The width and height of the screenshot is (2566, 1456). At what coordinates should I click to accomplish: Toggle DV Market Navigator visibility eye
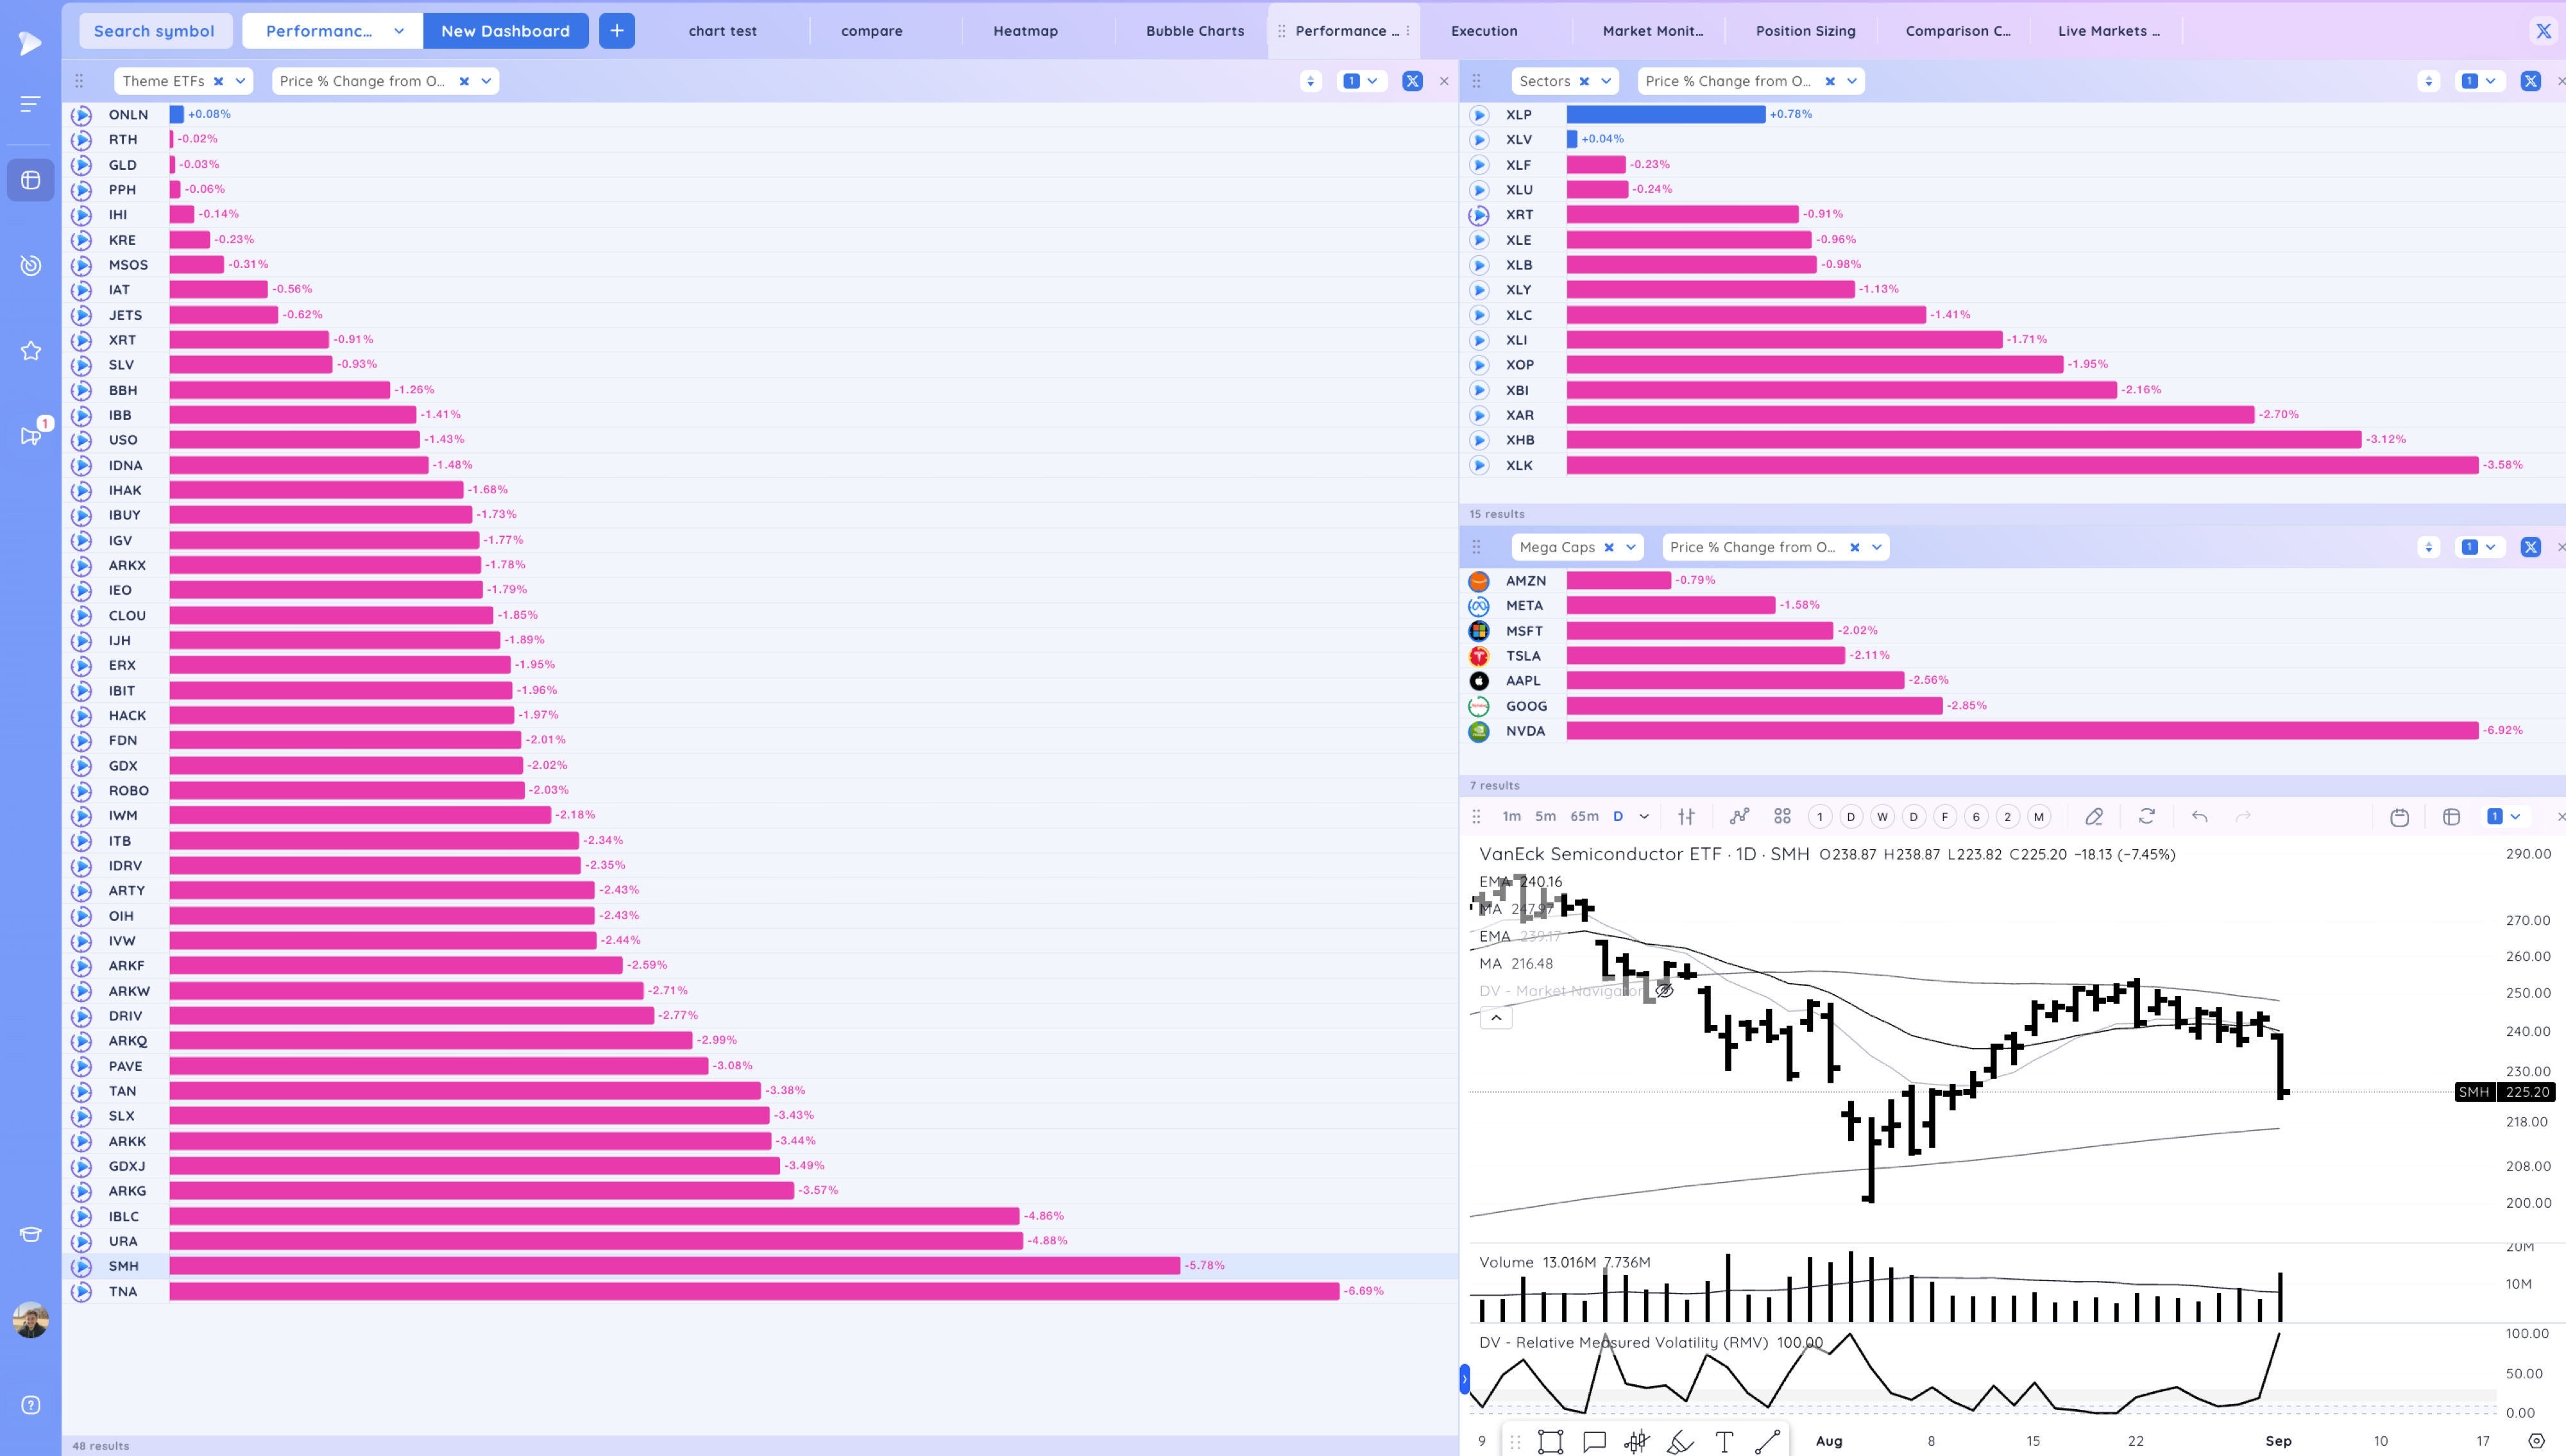[1664, 991]
